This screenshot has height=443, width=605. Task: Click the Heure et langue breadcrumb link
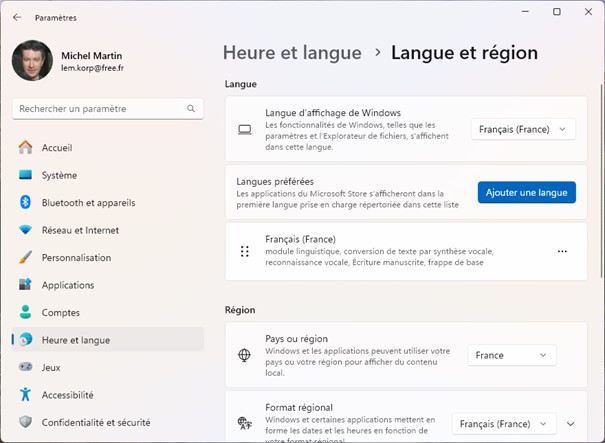click(292, 53)
